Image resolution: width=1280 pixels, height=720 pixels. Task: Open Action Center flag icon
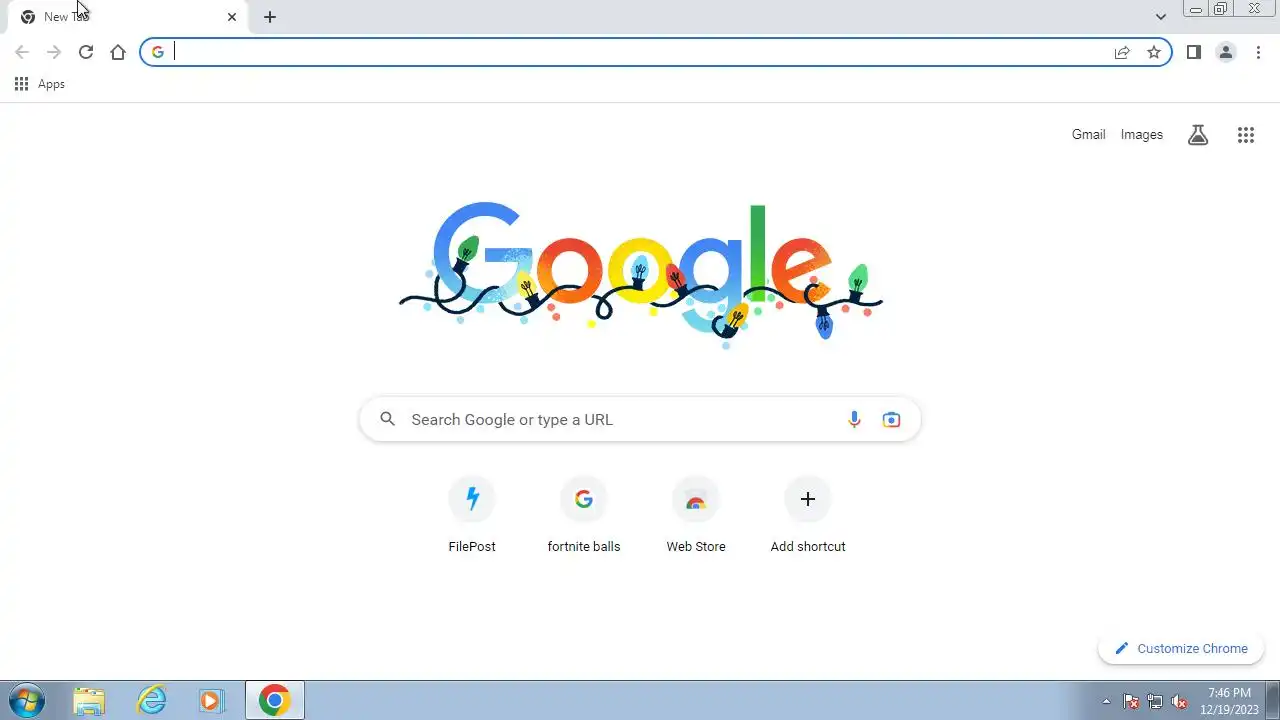[1131, 701]
